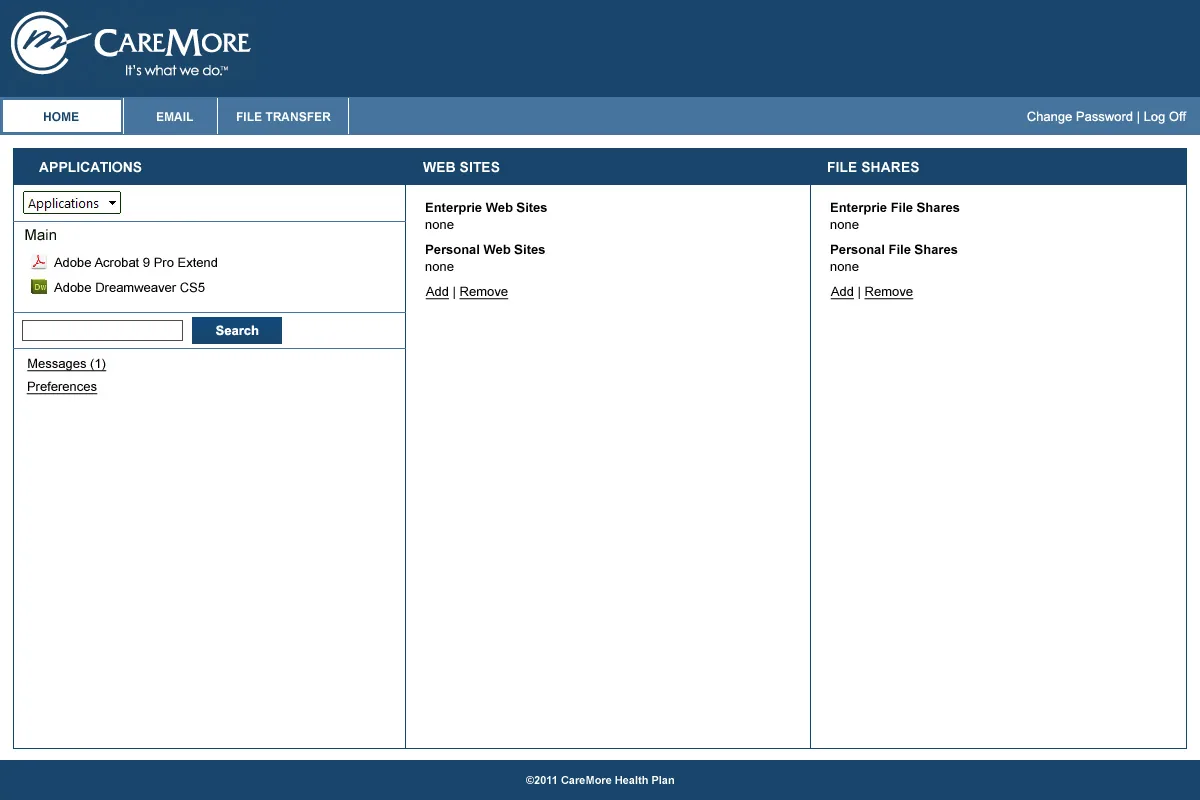Expand the Applications dropdown
This screenshot has width=1200, height=800.
coord(72,203)
